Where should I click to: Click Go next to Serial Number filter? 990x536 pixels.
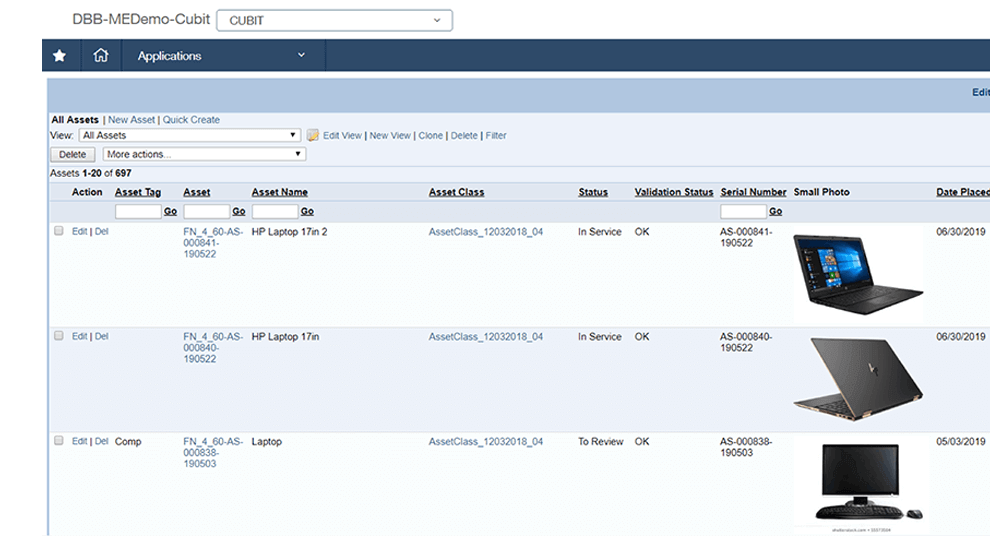[x=776, y=211]
